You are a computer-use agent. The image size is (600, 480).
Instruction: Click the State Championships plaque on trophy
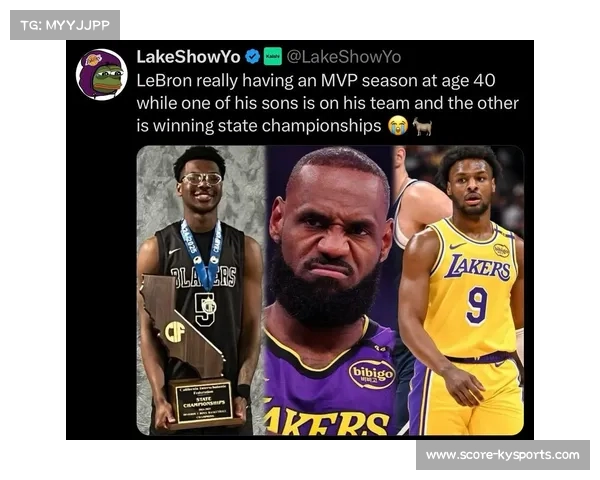204,402
